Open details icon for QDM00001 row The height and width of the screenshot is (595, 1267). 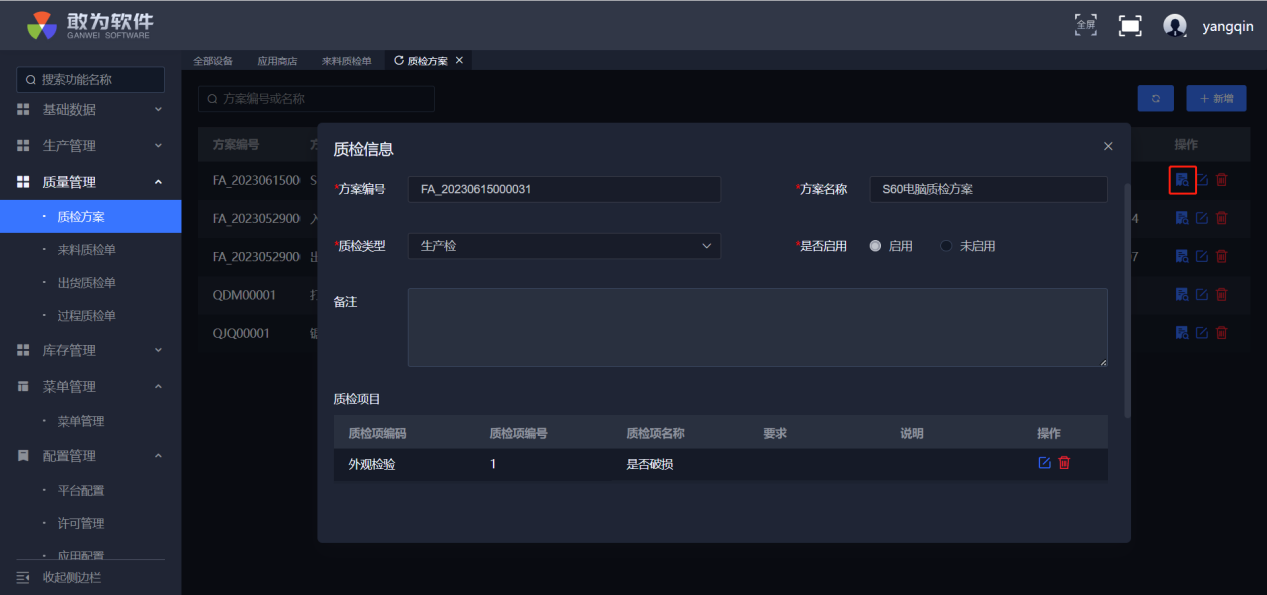[1182, 294]
